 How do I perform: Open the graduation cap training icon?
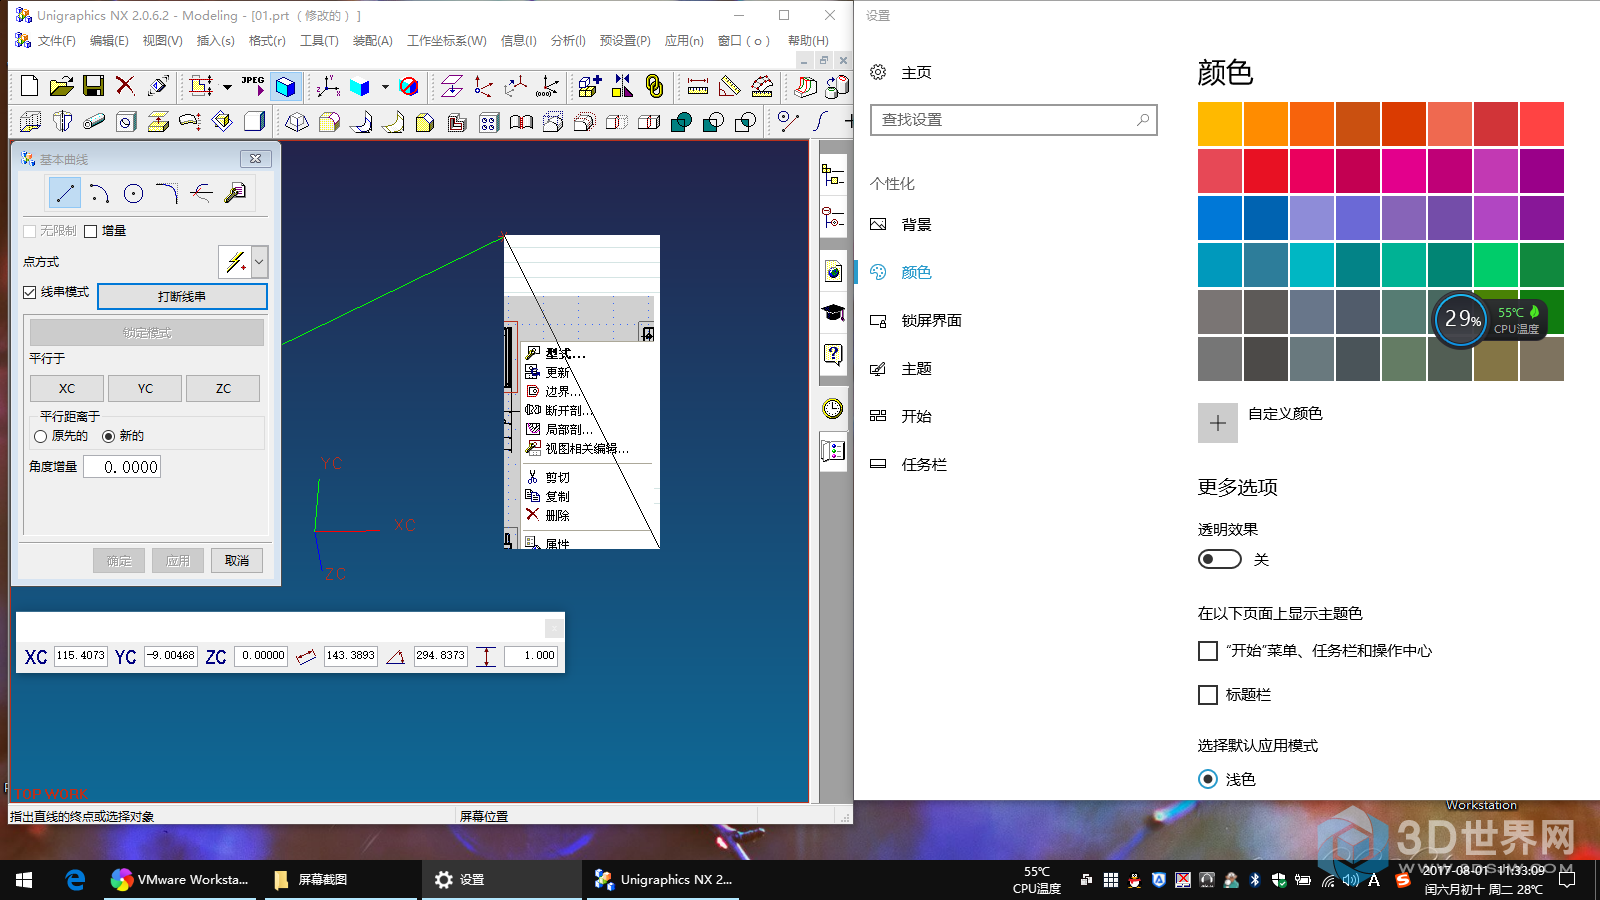pos(833,313)
